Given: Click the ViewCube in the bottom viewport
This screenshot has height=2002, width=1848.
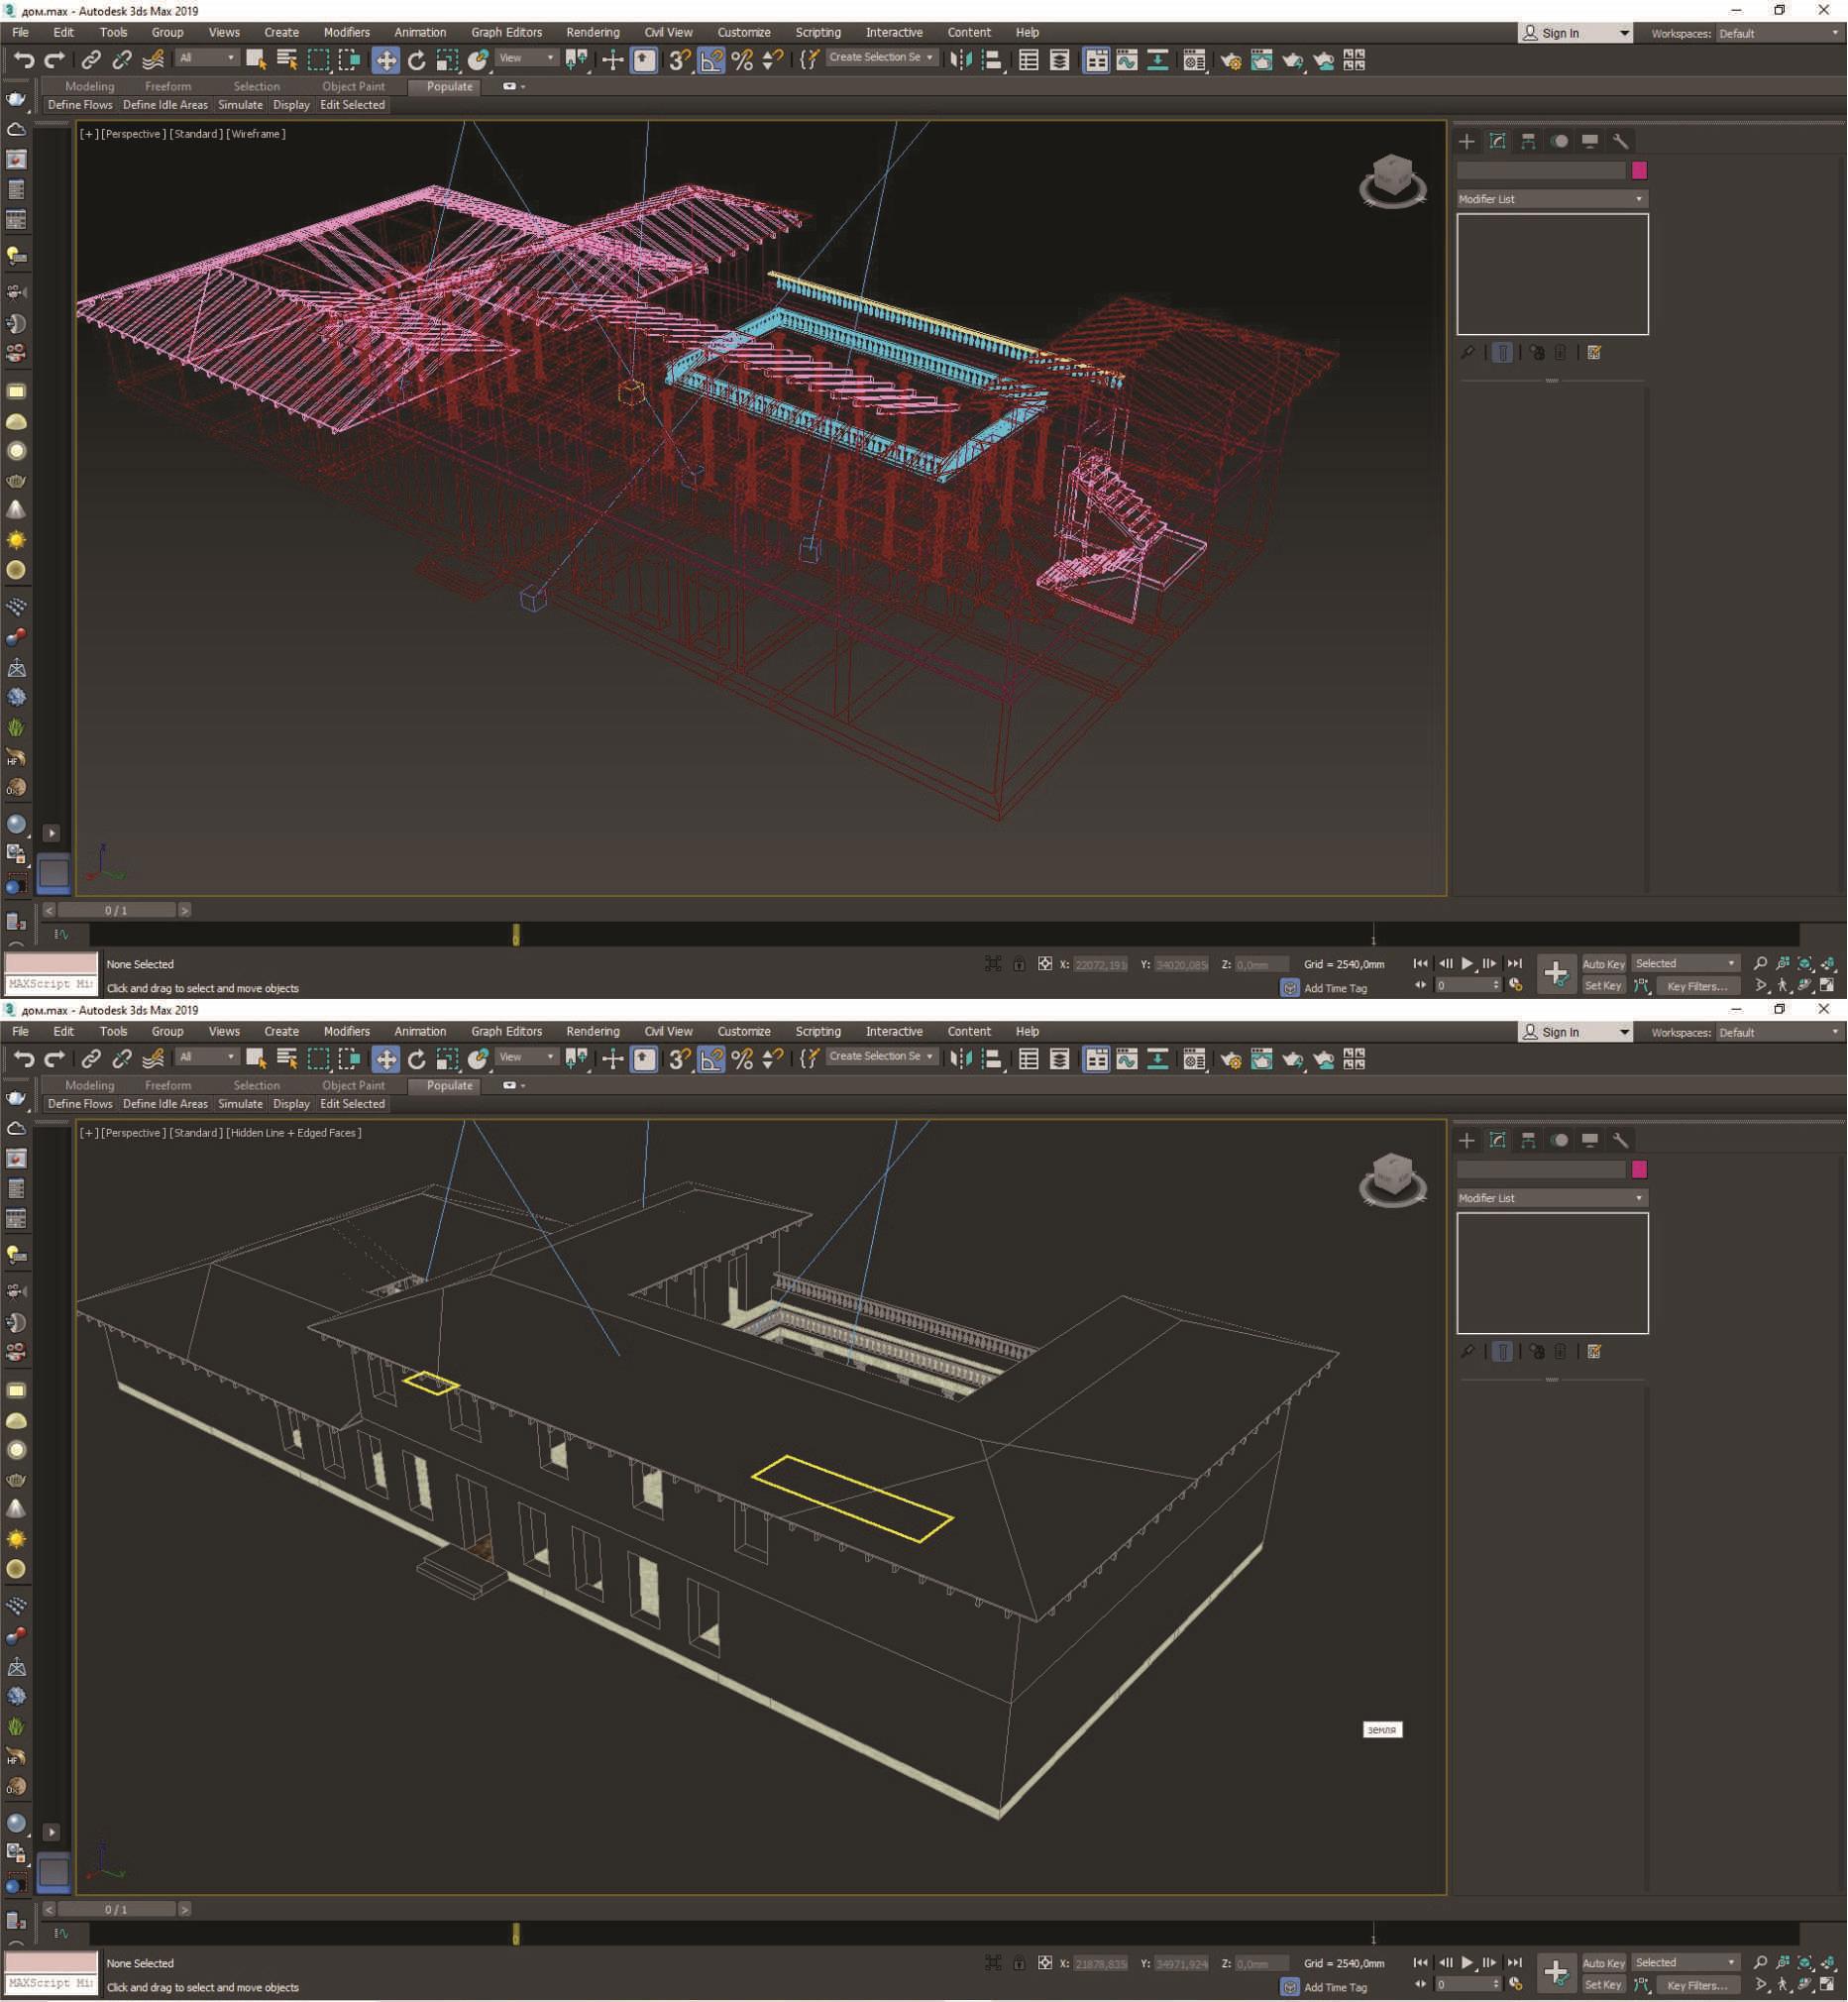Looking at the screenshot, I should coord(1392,1177).
